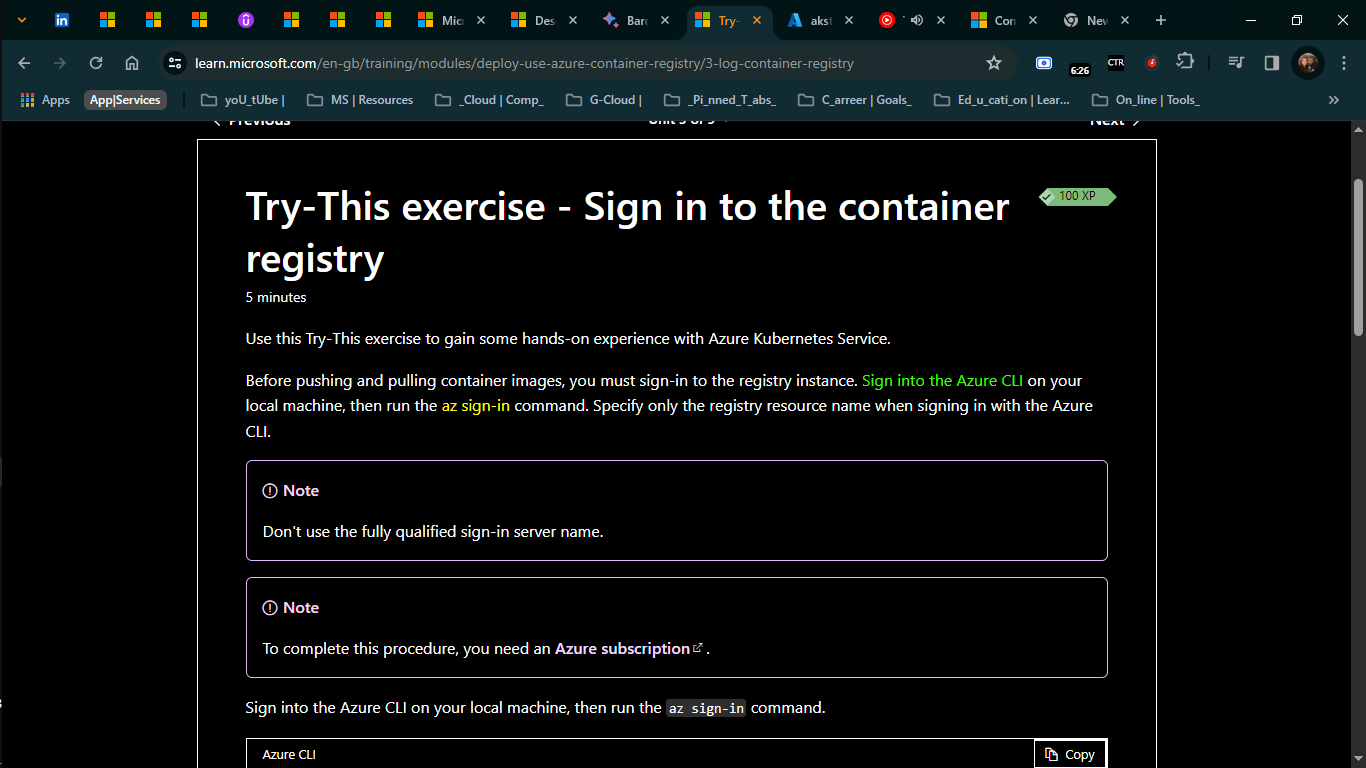Open the Chrome profile avatar
The image size is (1366, 768).
(x=1308, y=62)
